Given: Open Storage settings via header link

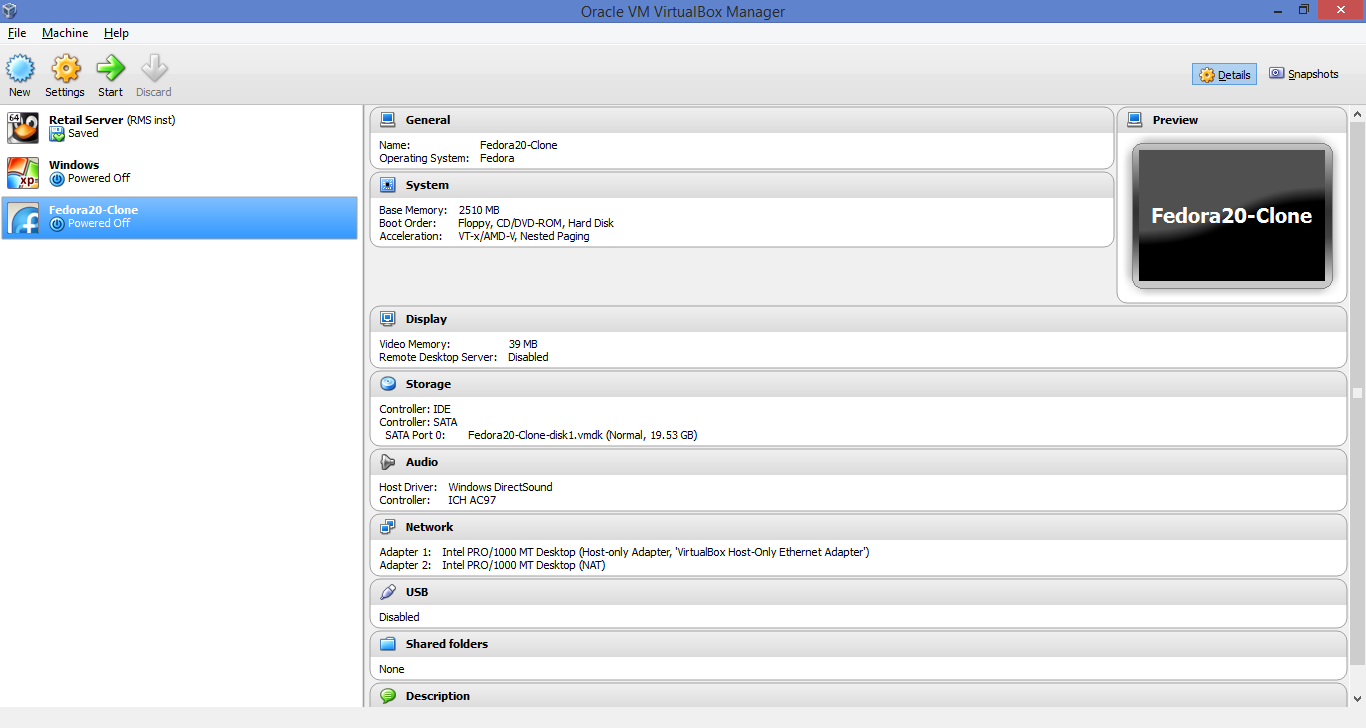Looking at the screenshot, I should click(428, 384).
